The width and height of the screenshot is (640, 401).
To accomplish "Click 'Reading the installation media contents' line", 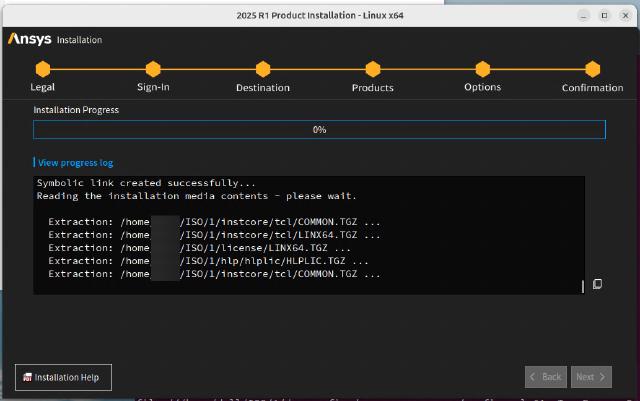I will [x=196, y=196].
